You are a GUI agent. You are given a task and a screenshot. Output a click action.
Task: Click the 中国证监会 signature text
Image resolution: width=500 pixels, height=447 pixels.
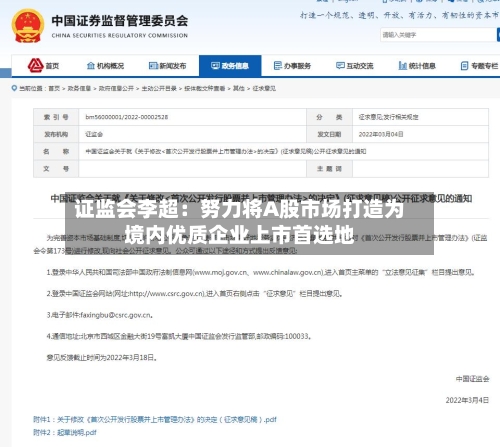pos(473,379)
